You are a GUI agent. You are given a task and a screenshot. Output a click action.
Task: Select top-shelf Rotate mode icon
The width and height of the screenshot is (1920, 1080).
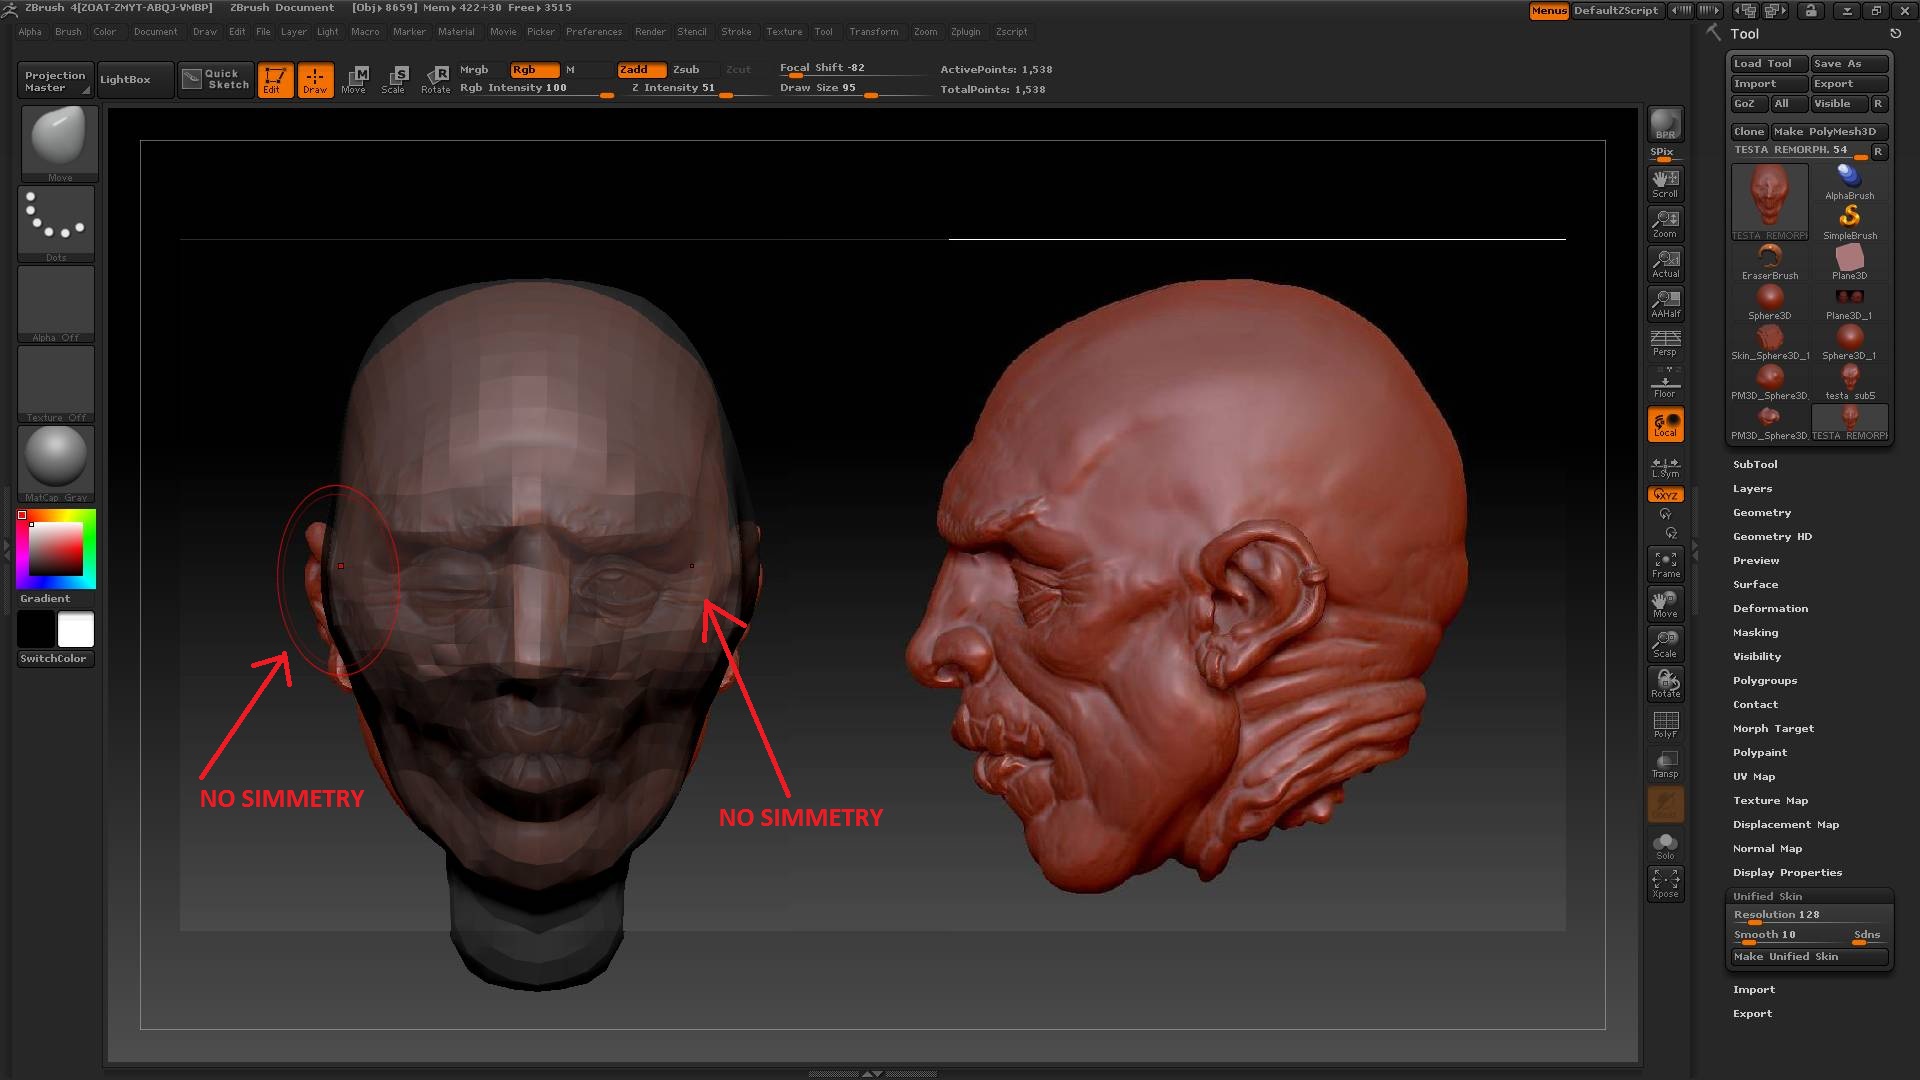(436, 80)
